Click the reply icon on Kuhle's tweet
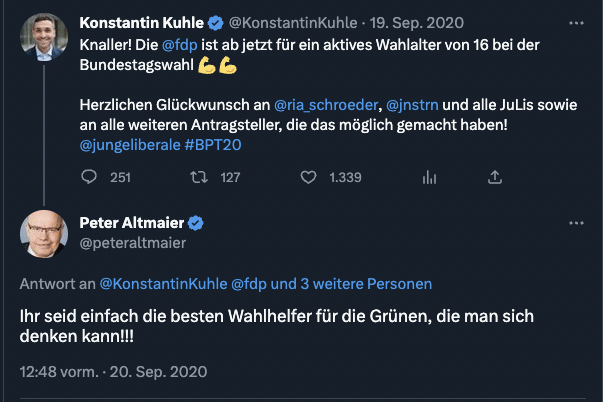 point(89,177)
